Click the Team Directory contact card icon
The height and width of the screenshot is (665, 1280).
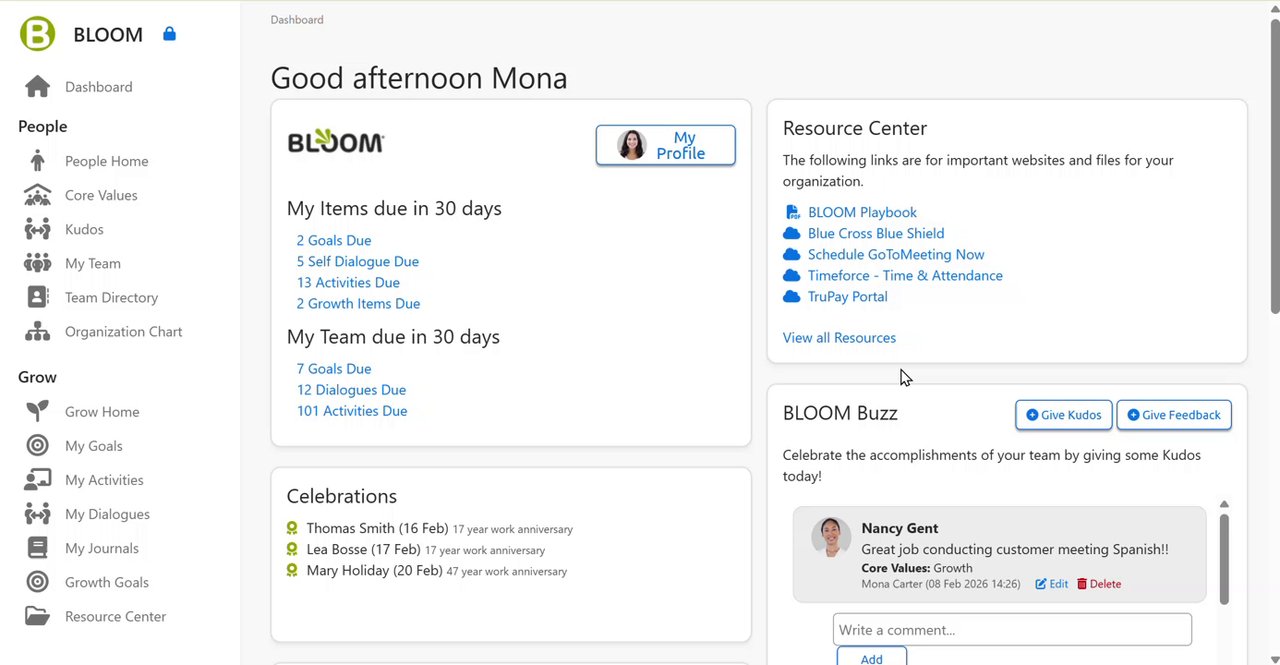pos(37,298)
